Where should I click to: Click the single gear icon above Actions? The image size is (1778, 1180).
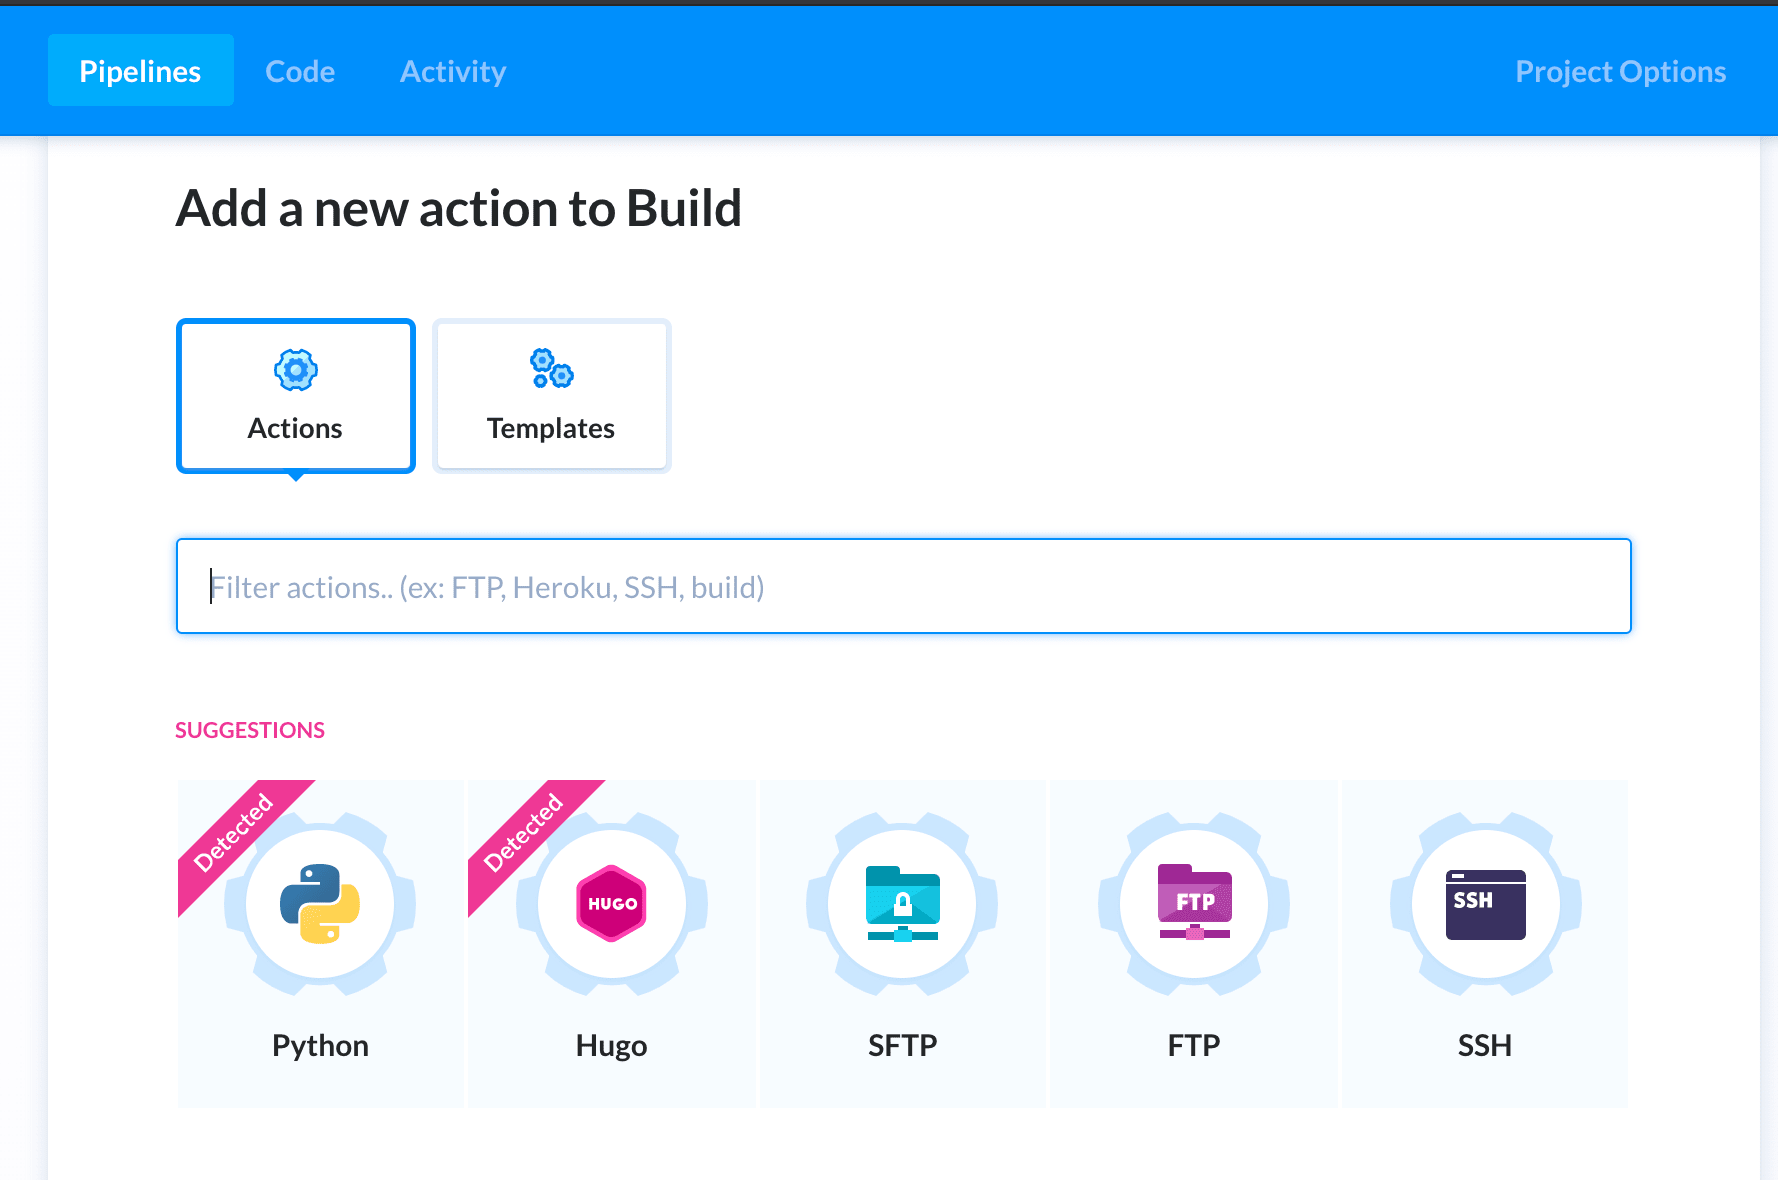[x=296, y=371]
